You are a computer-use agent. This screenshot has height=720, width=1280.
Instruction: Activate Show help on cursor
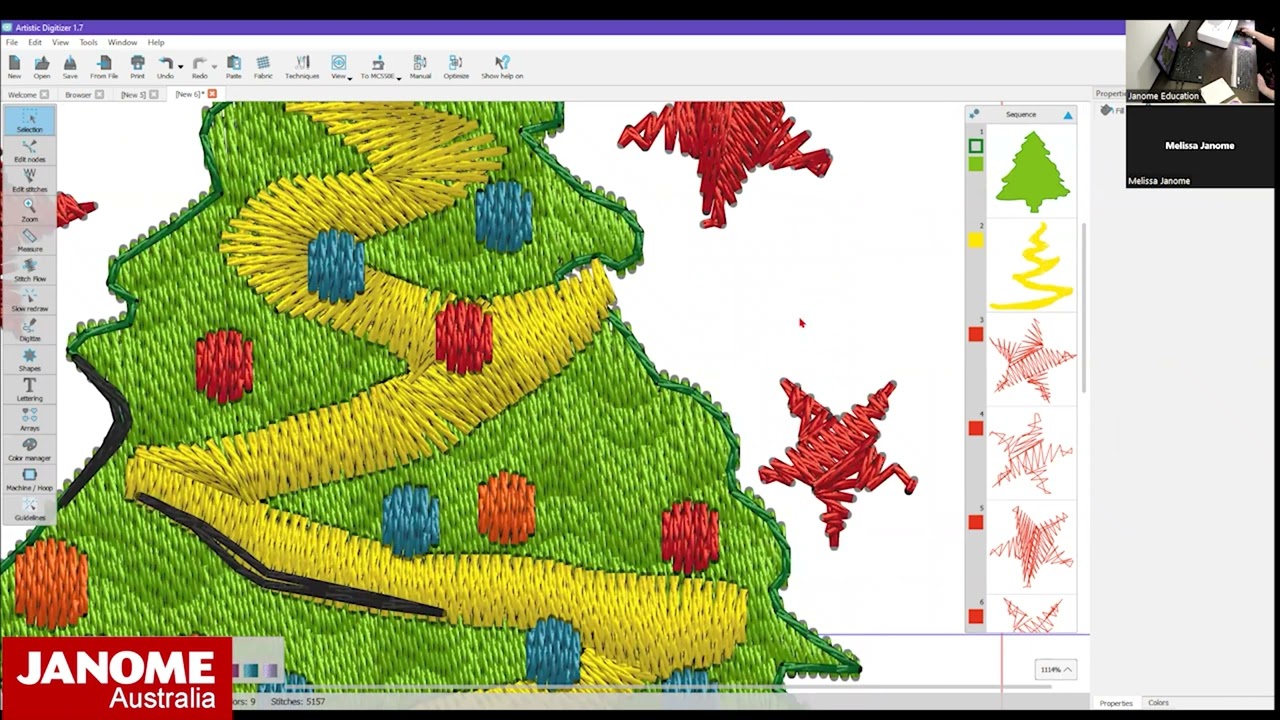502,66
